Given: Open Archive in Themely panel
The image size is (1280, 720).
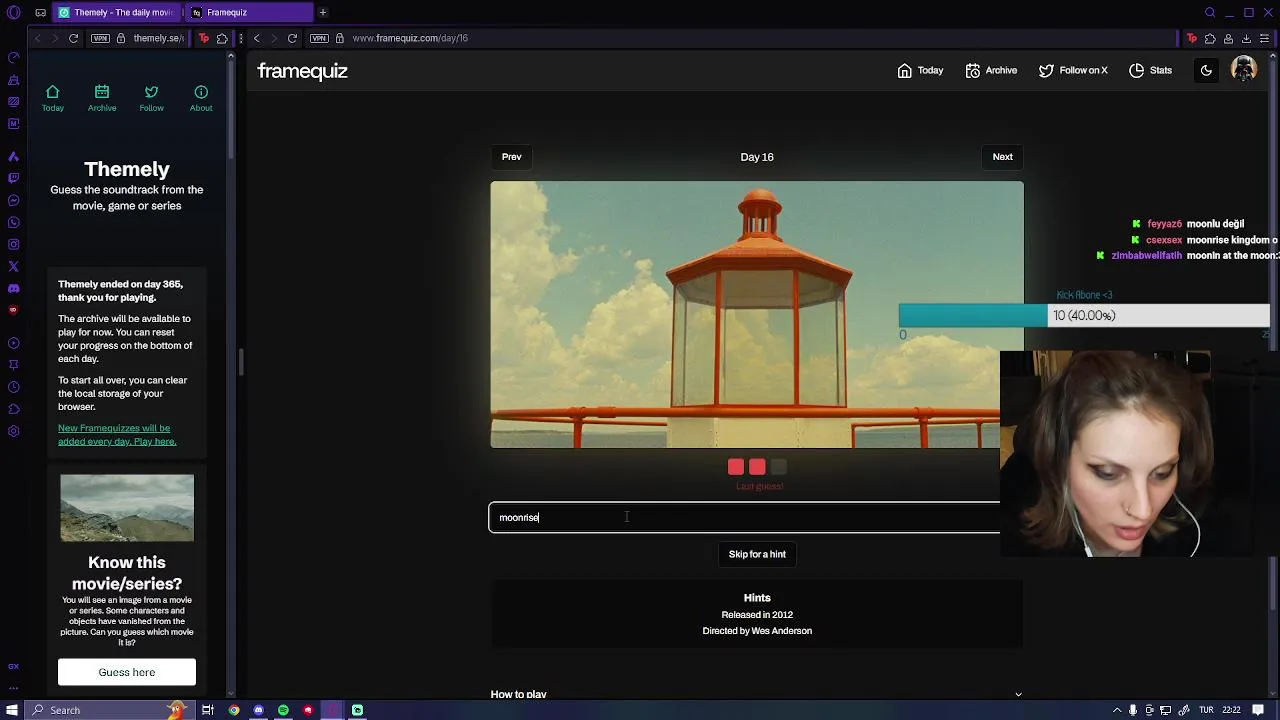Looking at the screenshot, I should click(x=102, y=98).
